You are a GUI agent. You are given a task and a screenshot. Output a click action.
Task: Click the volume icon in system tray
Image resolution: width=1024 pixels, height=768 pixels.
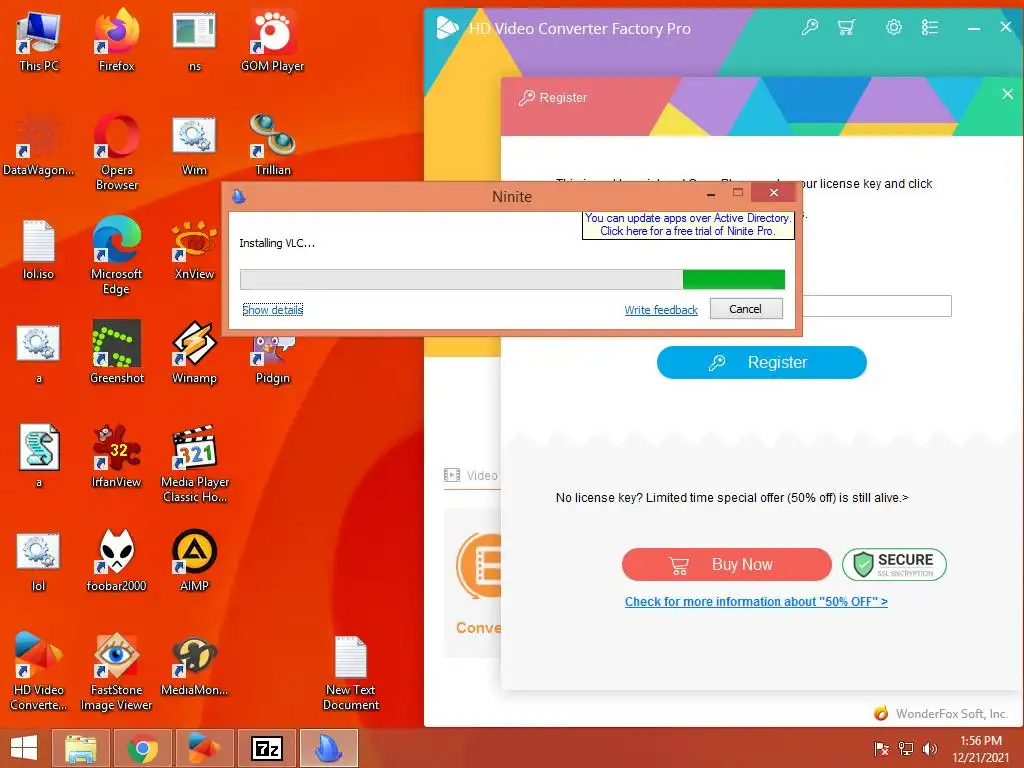(x=929, y=749)
